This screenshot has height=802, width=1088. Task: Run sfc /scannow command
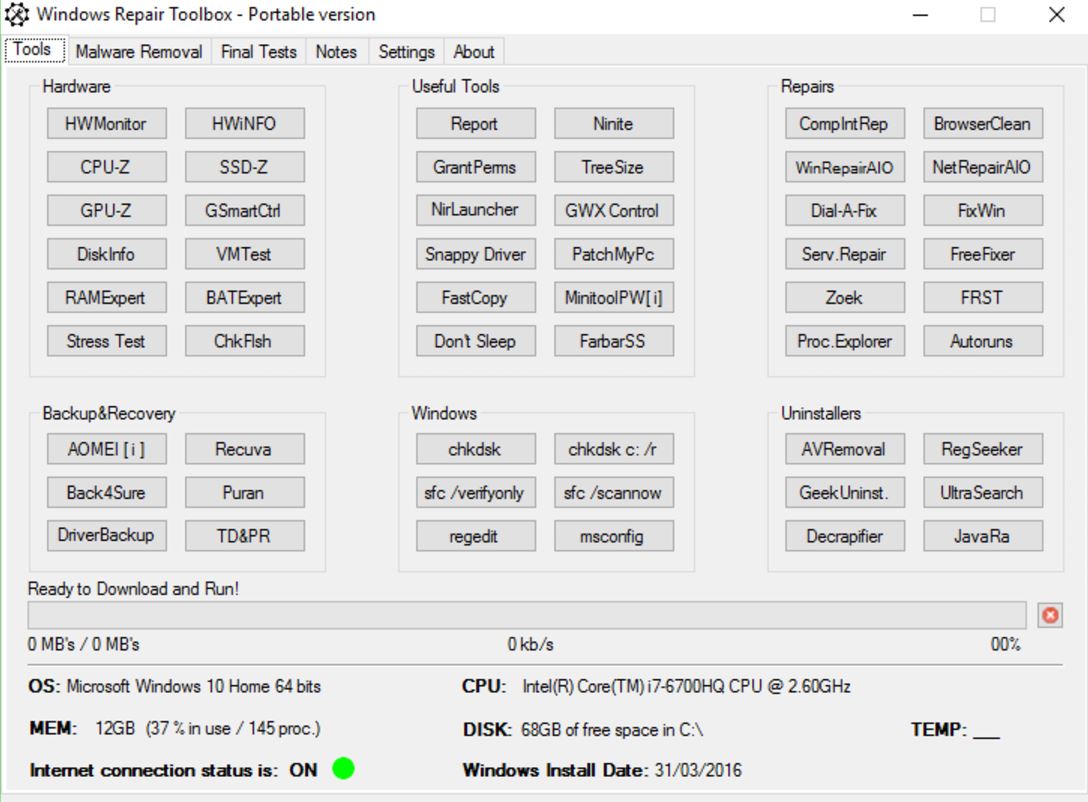pyautogui.click(x=613, y=493)
